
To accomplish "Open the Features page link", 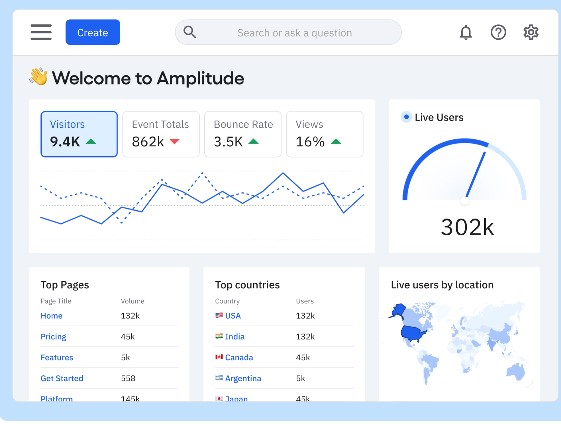I will pyautogui.click(x=57, y=357).
